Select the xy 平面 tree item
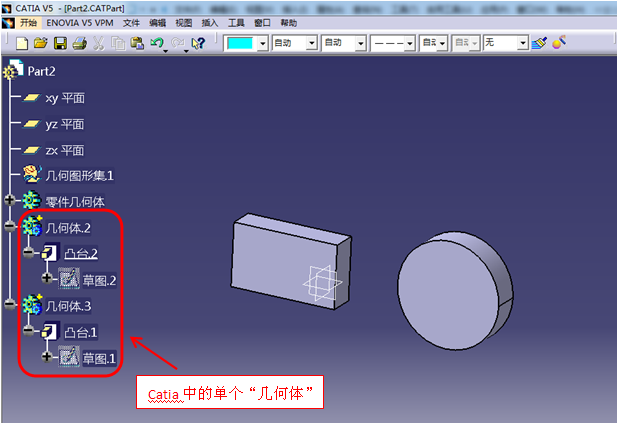The width and height of the screenshot is (617, 425). (65, 97)
